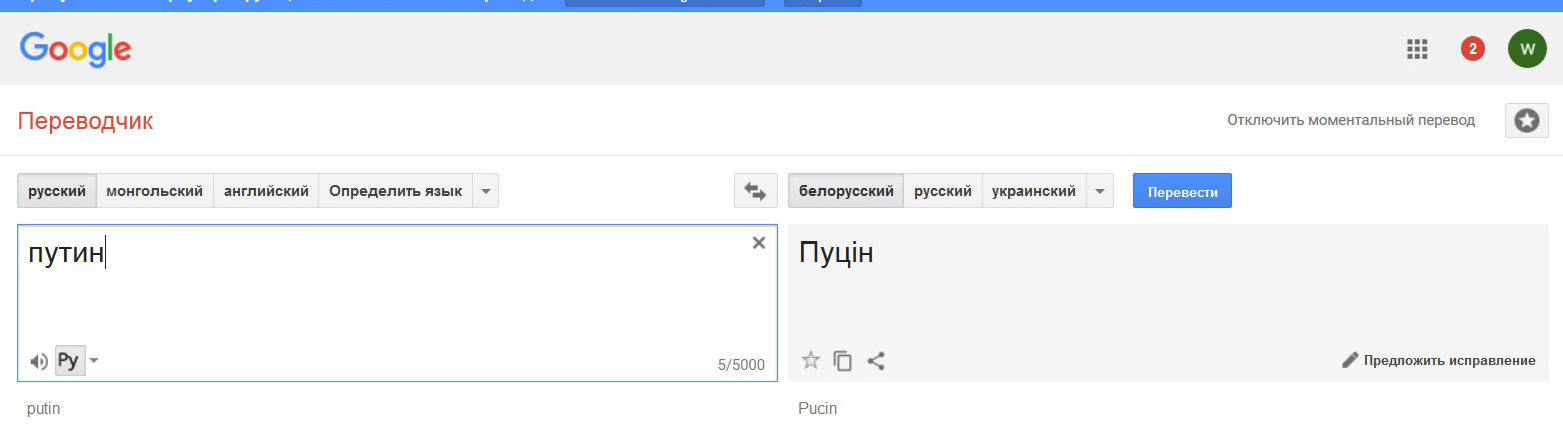The image size is (1563, 437).
Task: Open input tools dropdown next to Ру
Action: [94, 361]
